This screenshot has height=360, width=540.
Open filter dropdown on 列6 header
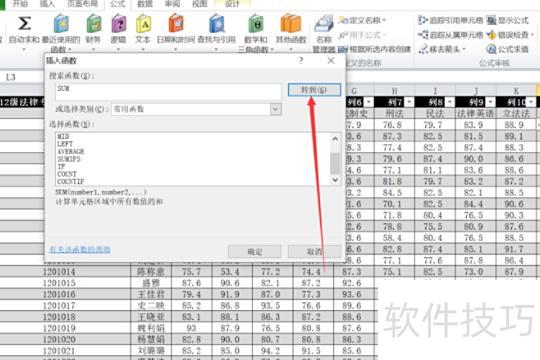point(368,102)
